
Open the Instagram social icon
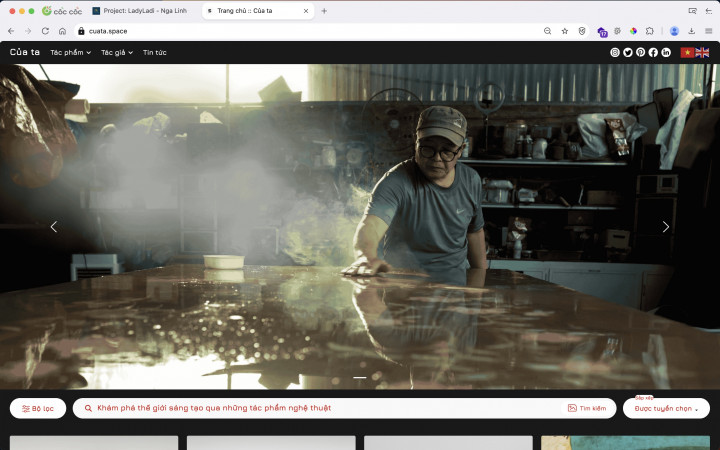click(615, 52)
